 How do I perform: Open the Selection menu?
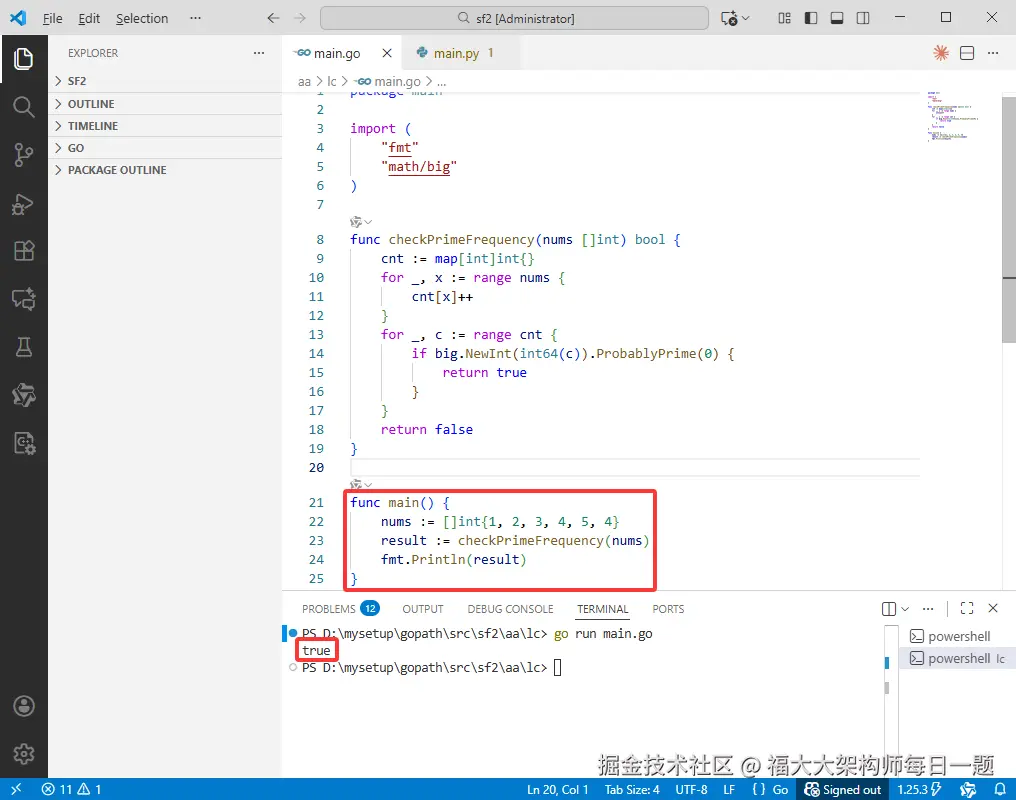142,18
